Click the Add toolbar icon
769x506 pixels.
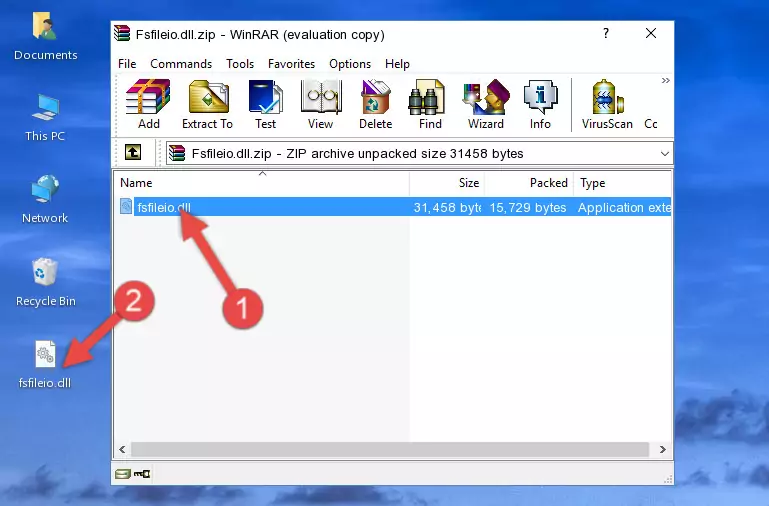[x=148, y=104]
